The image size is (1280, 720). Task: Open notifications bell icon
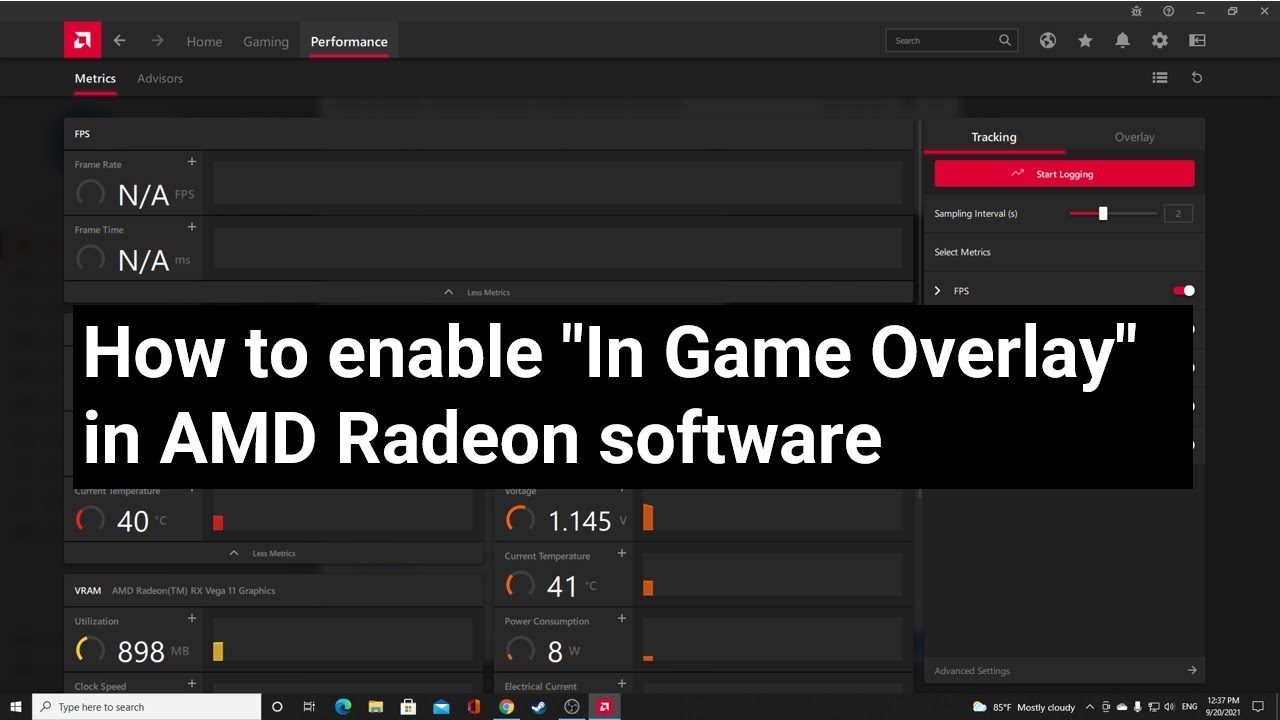1123,41
